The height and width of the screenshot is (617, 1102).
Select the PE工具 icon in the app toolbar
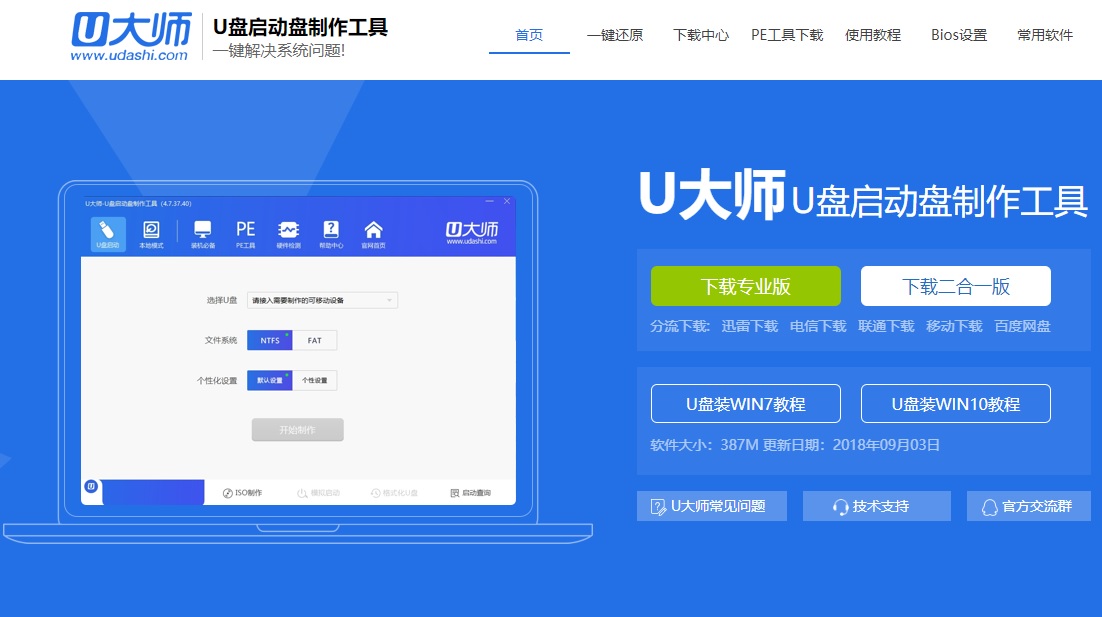[x=245, y=234]
